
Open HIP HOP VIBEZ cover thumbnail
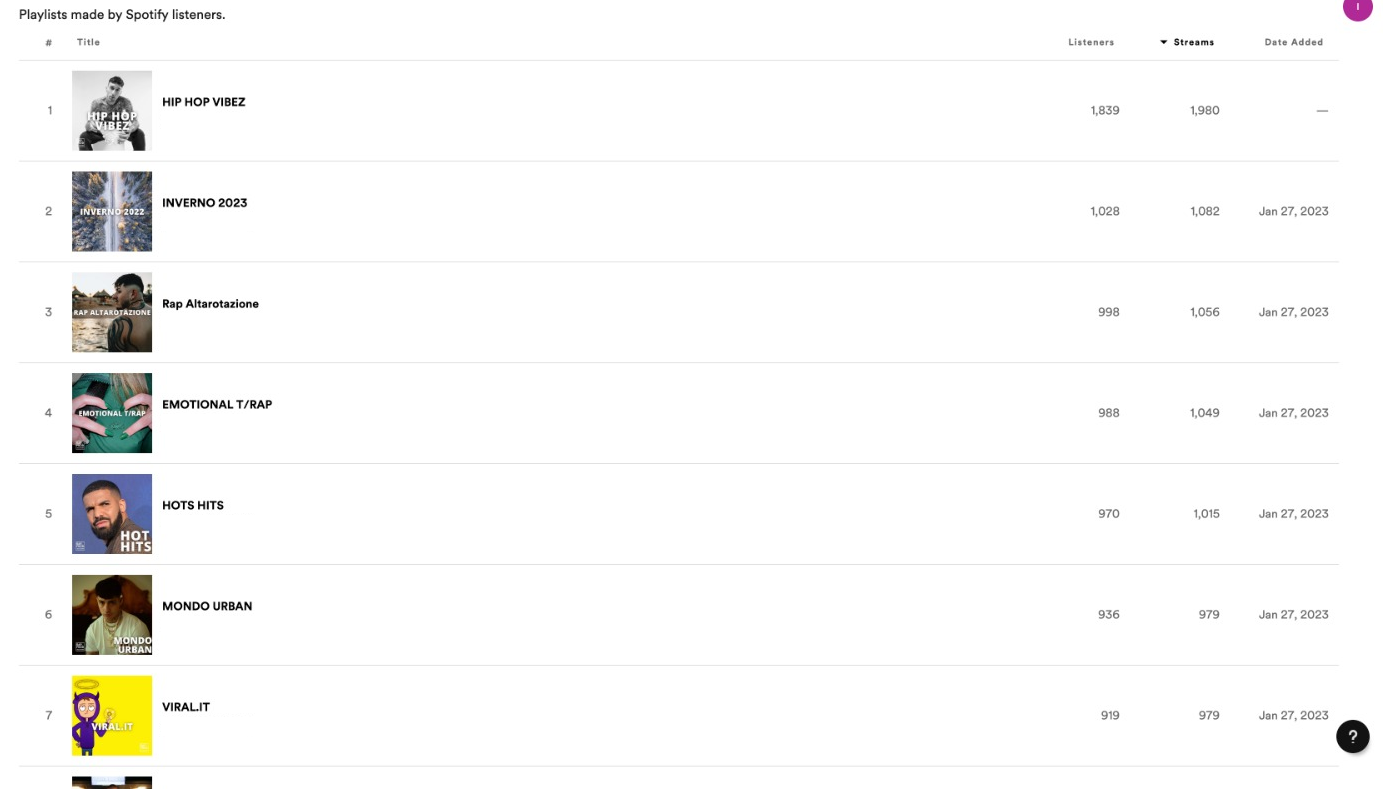click(x=112, y=111)
